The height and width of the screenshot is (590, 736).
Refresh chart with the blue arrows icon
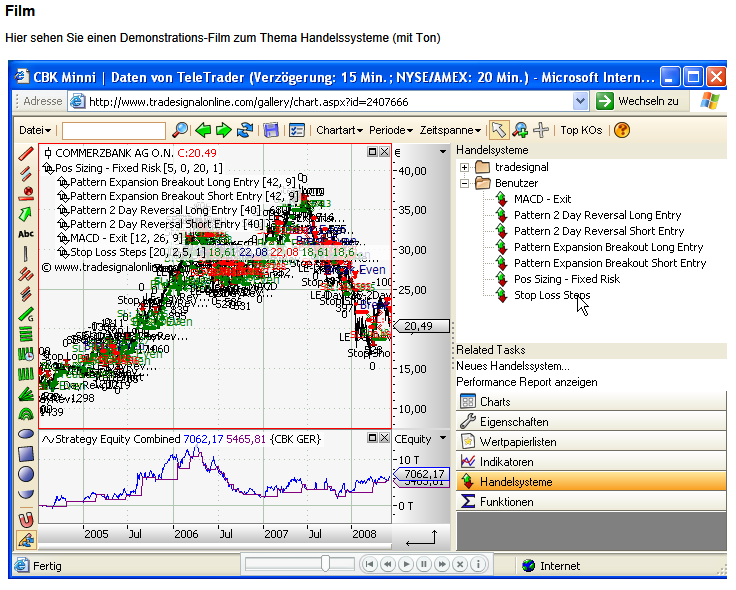[x=245, y=130]
